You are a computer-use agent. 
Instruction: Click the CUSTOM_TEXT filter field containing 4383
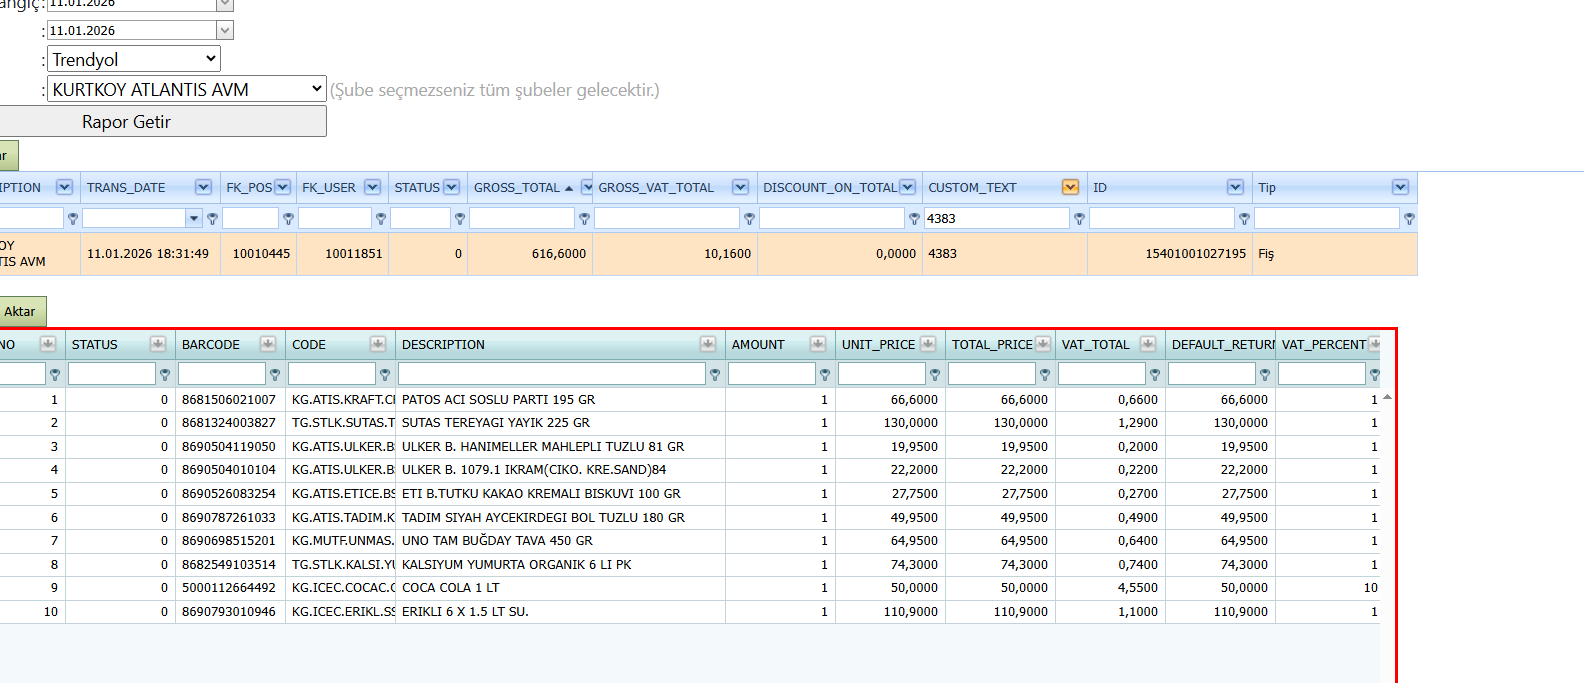996,218
